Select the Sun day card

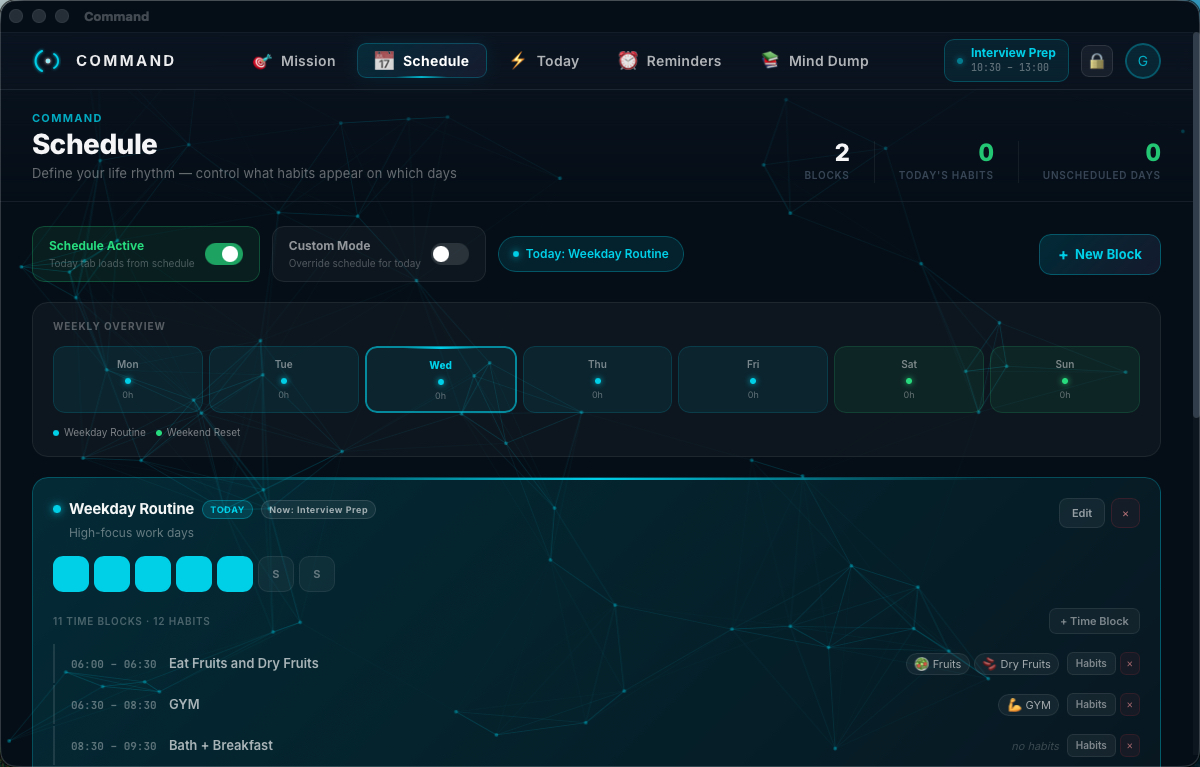pos(1065,379)
